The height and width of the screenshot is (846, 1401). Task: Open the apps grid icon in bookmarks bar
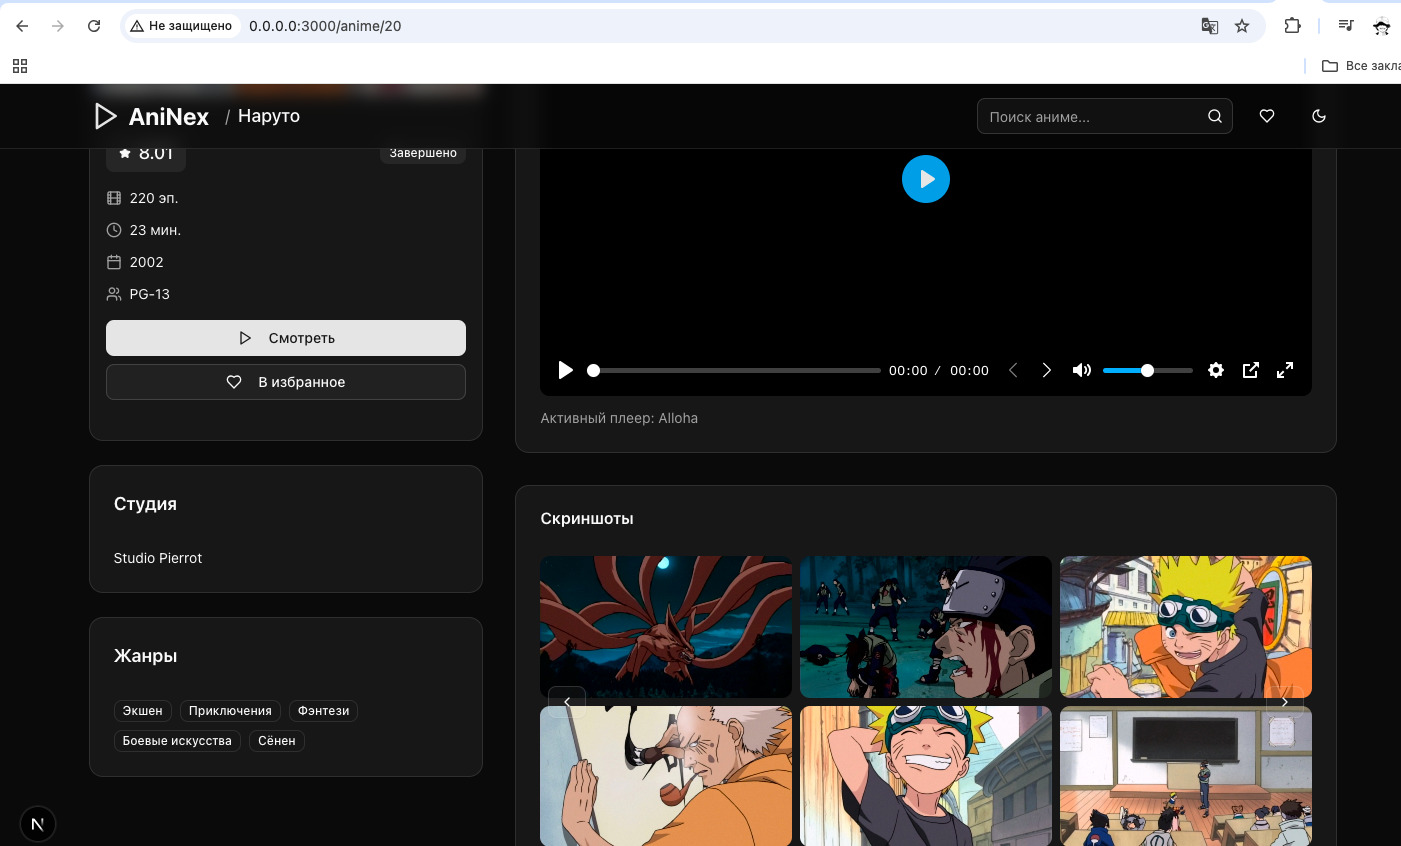(x=20, y=66)
